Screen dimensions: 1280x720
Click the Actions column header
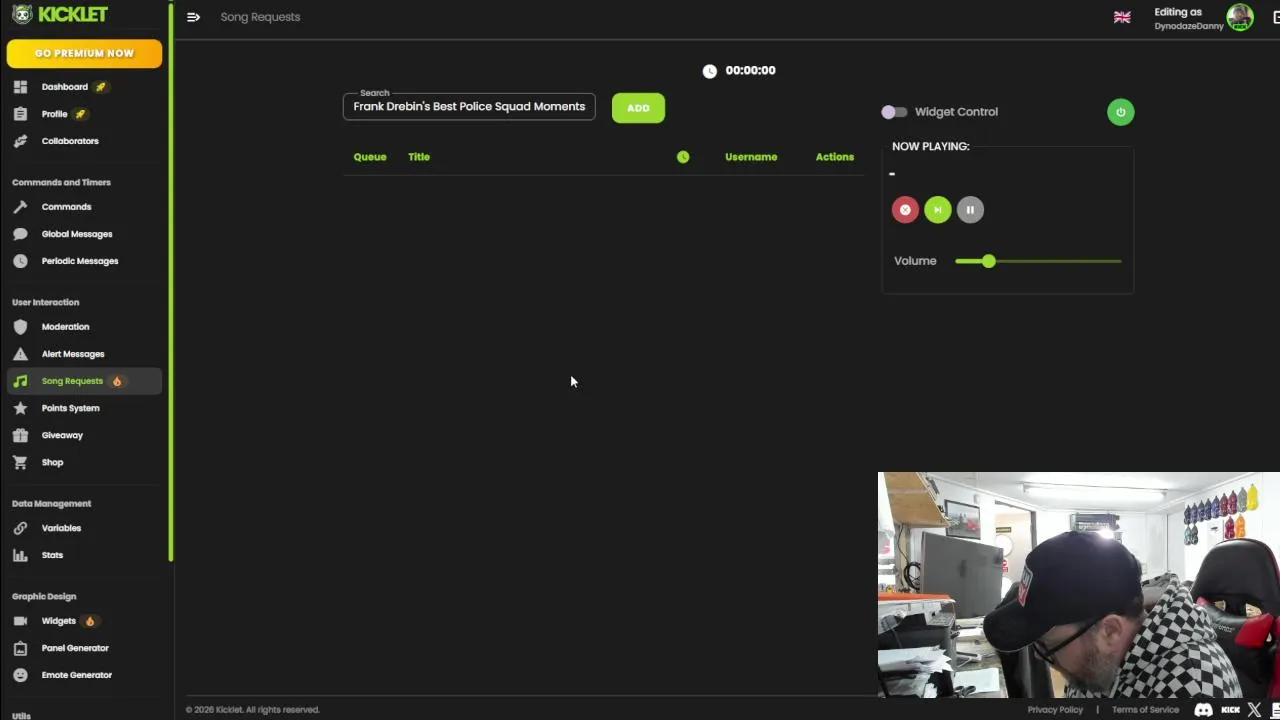point(835,157)
